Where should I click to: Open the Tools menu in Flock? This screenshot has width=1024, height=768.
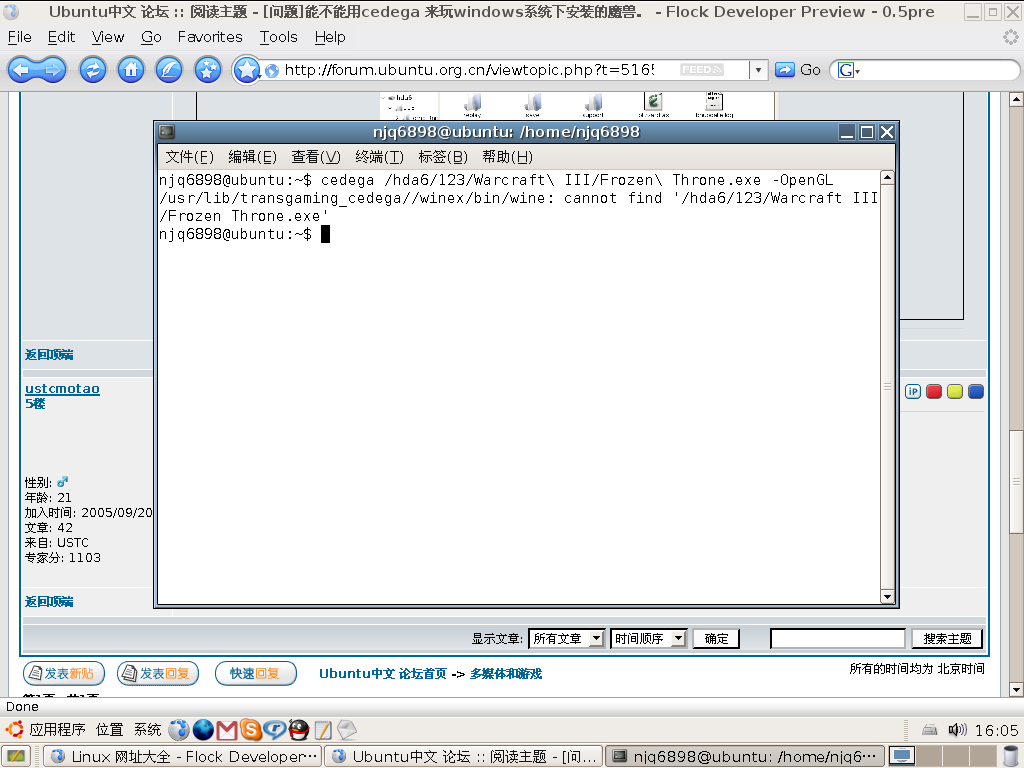278,37
